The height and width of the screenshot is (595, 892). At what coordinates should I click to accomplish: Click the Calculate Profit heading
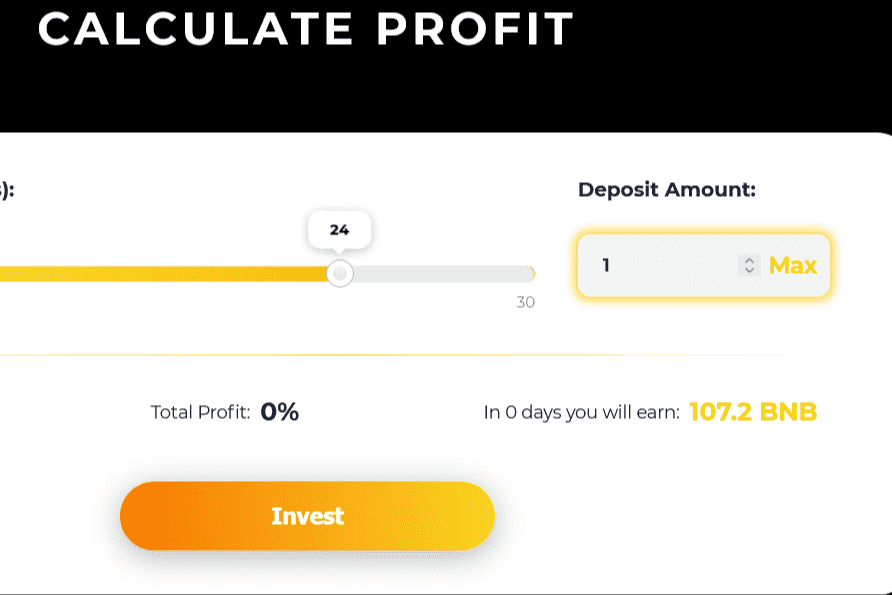305,28
